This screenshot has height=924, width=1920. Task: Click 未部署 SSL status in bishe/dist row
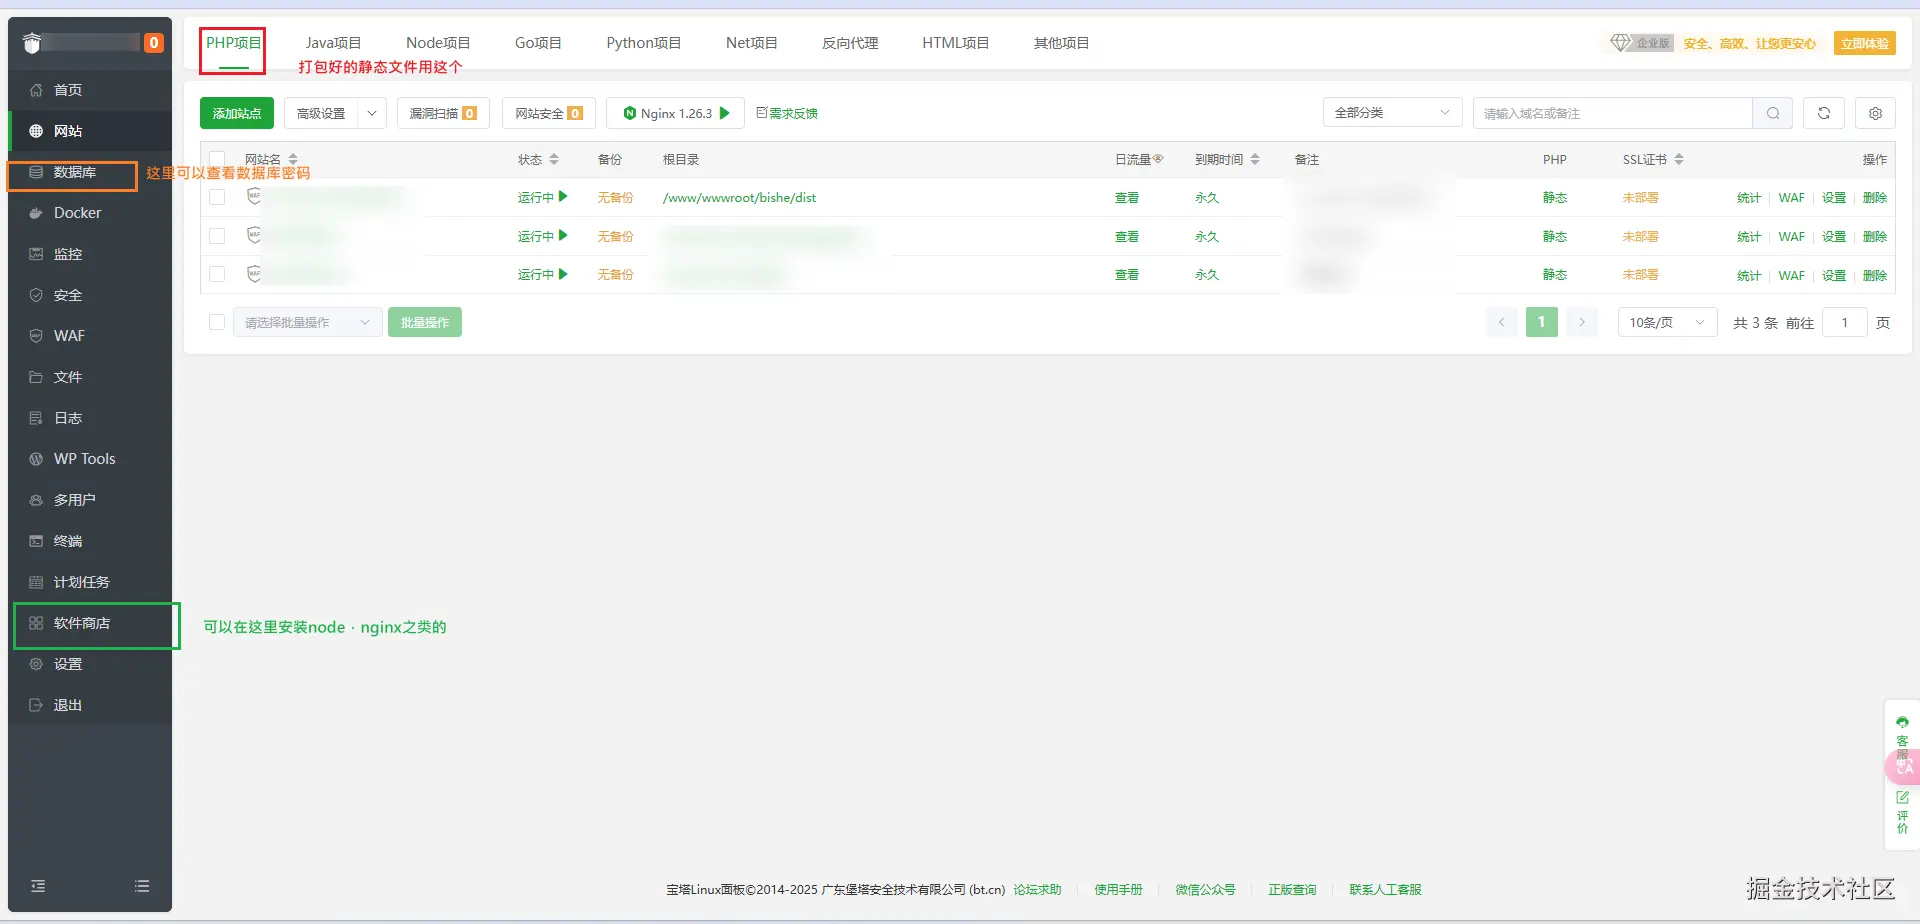click(1640, 197)
